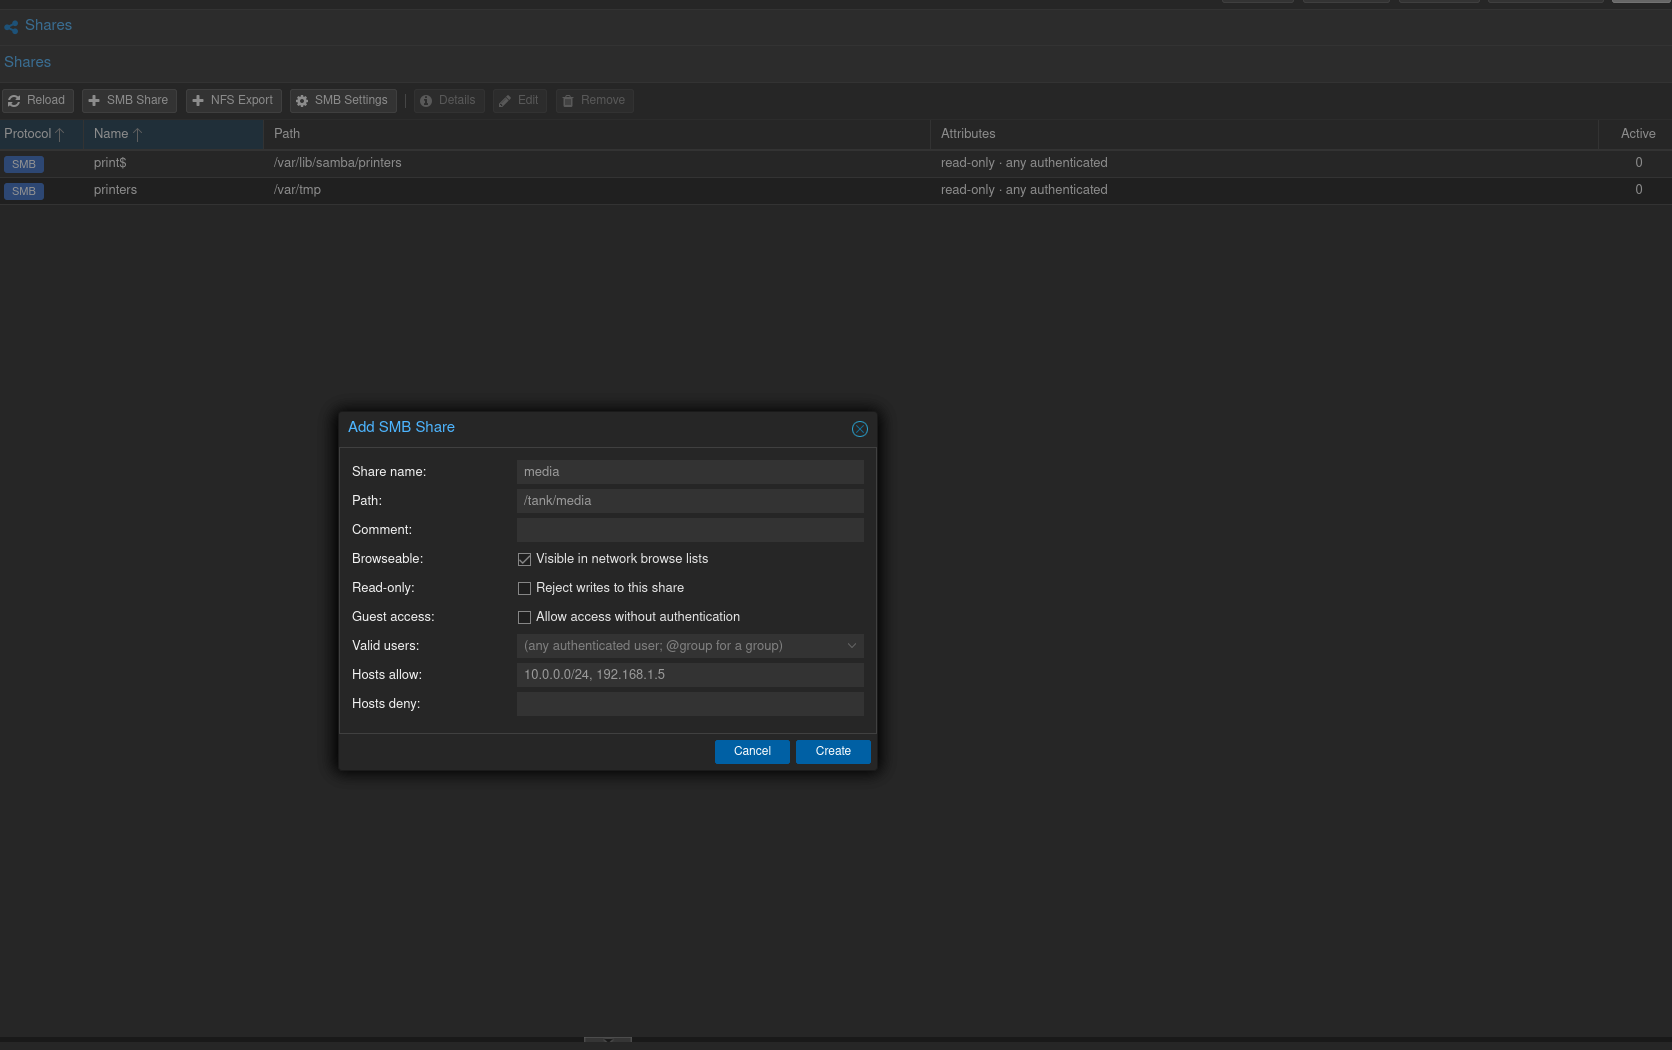Select the printers share name
1672x1050 pixels.
115,190
